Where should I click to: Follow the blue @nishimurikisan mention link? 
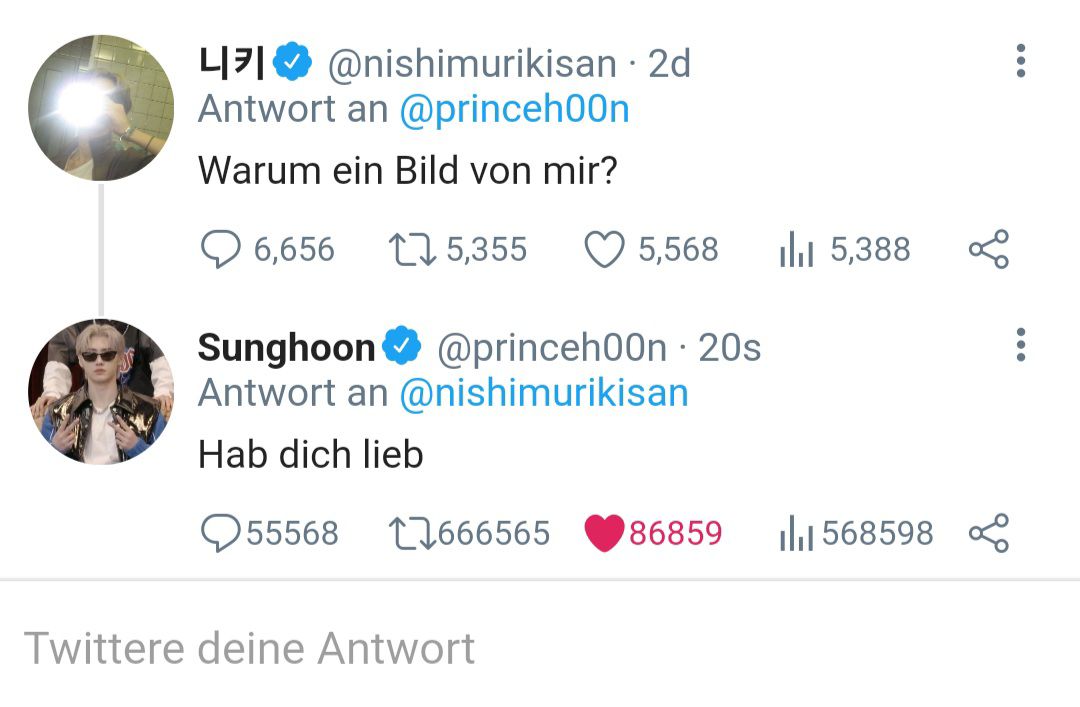tap(544, 393)
